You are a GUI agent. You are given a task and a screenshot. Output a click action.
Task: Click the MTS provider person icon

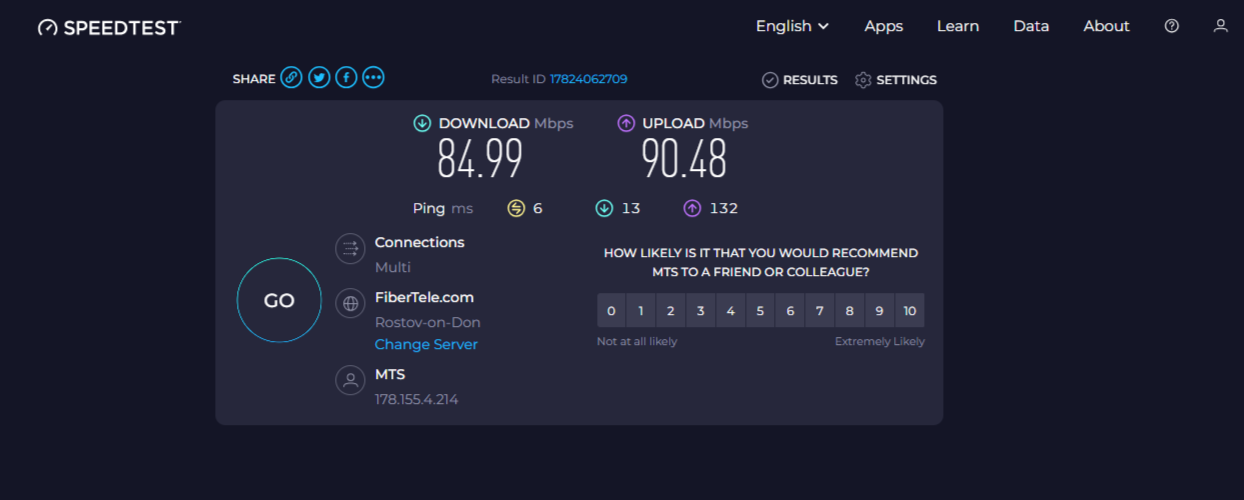coord(350,380)
